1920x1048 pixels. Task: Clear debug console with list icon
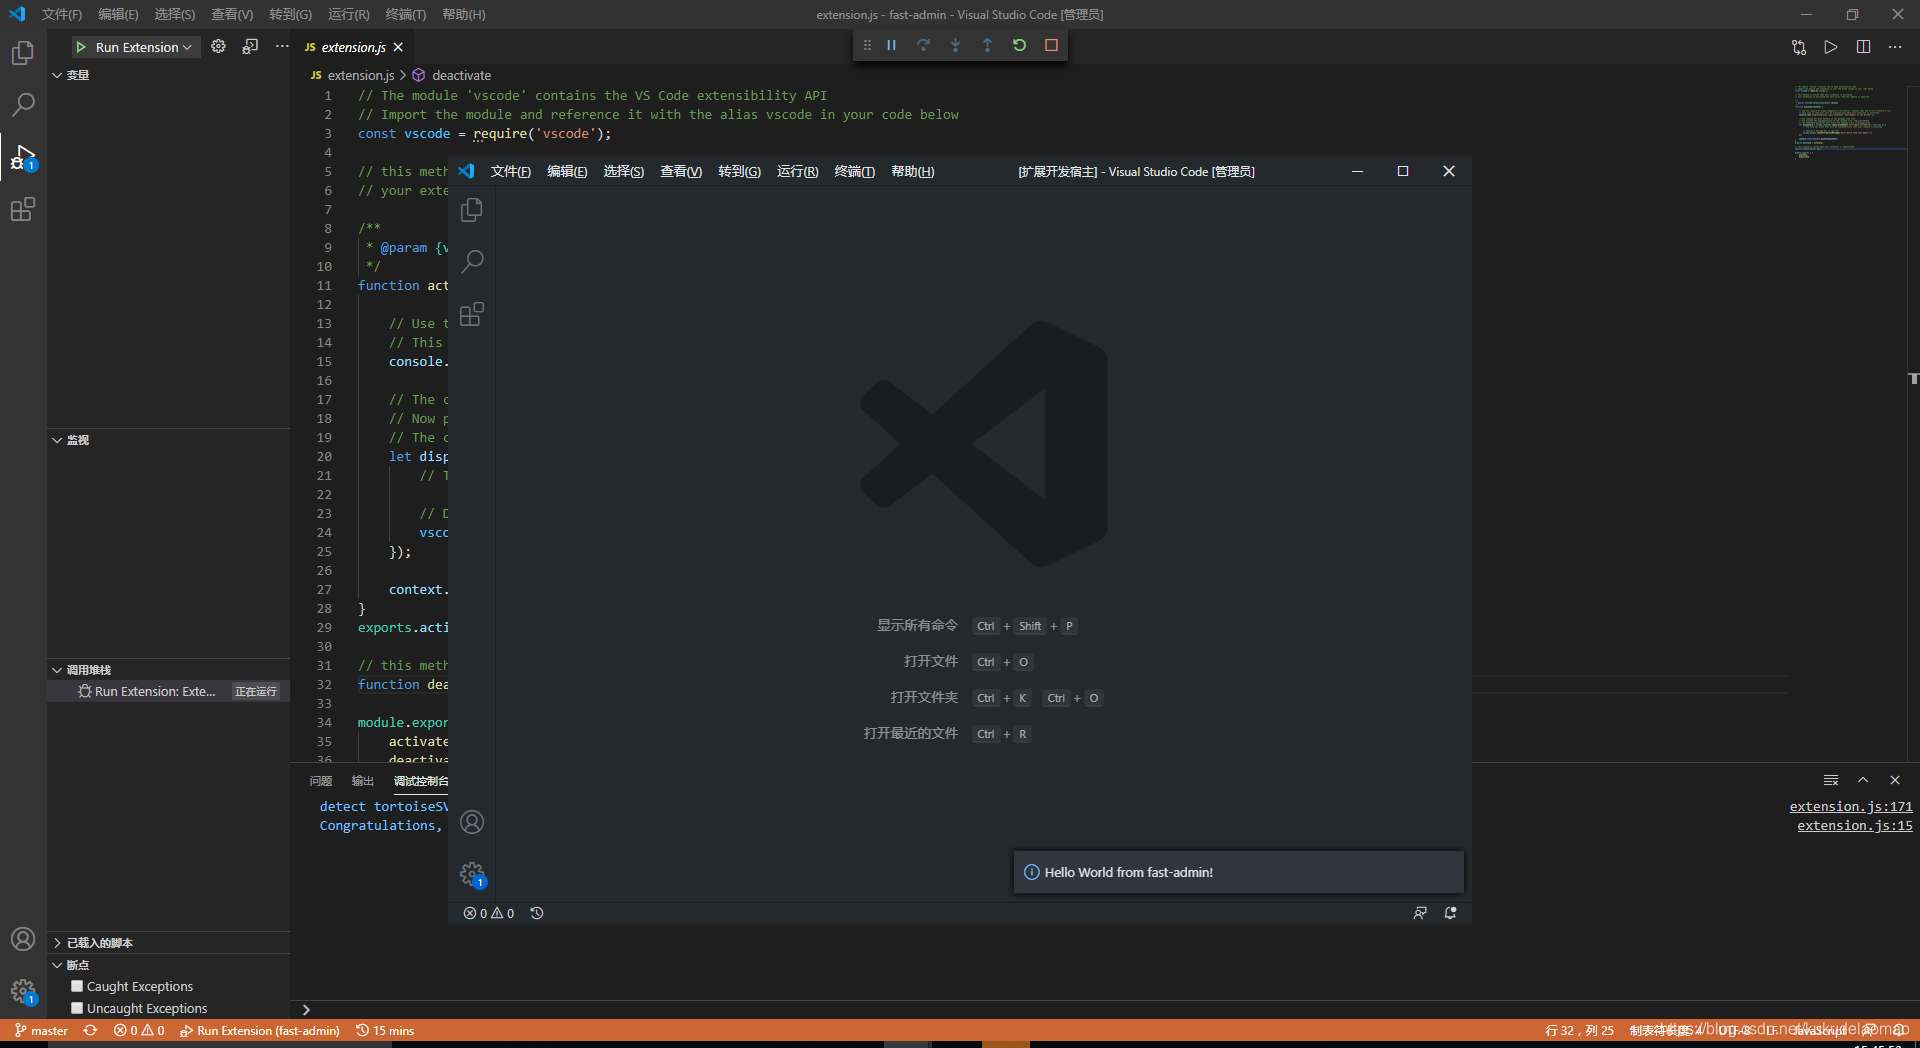click(1831, 780)
